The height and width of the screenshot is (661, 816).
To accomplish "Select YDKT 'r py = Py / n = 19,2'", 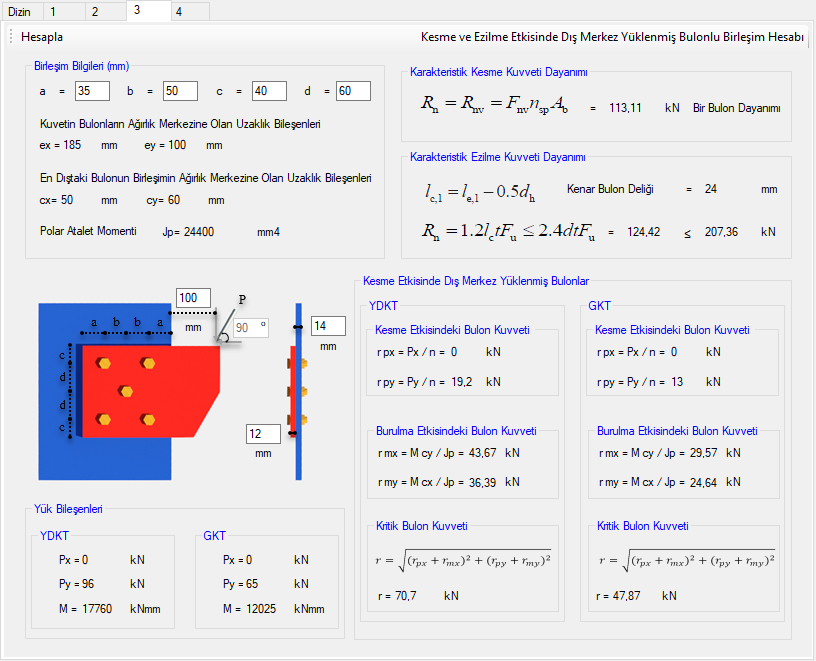I will pyautogui.click(x=425, y=382).
